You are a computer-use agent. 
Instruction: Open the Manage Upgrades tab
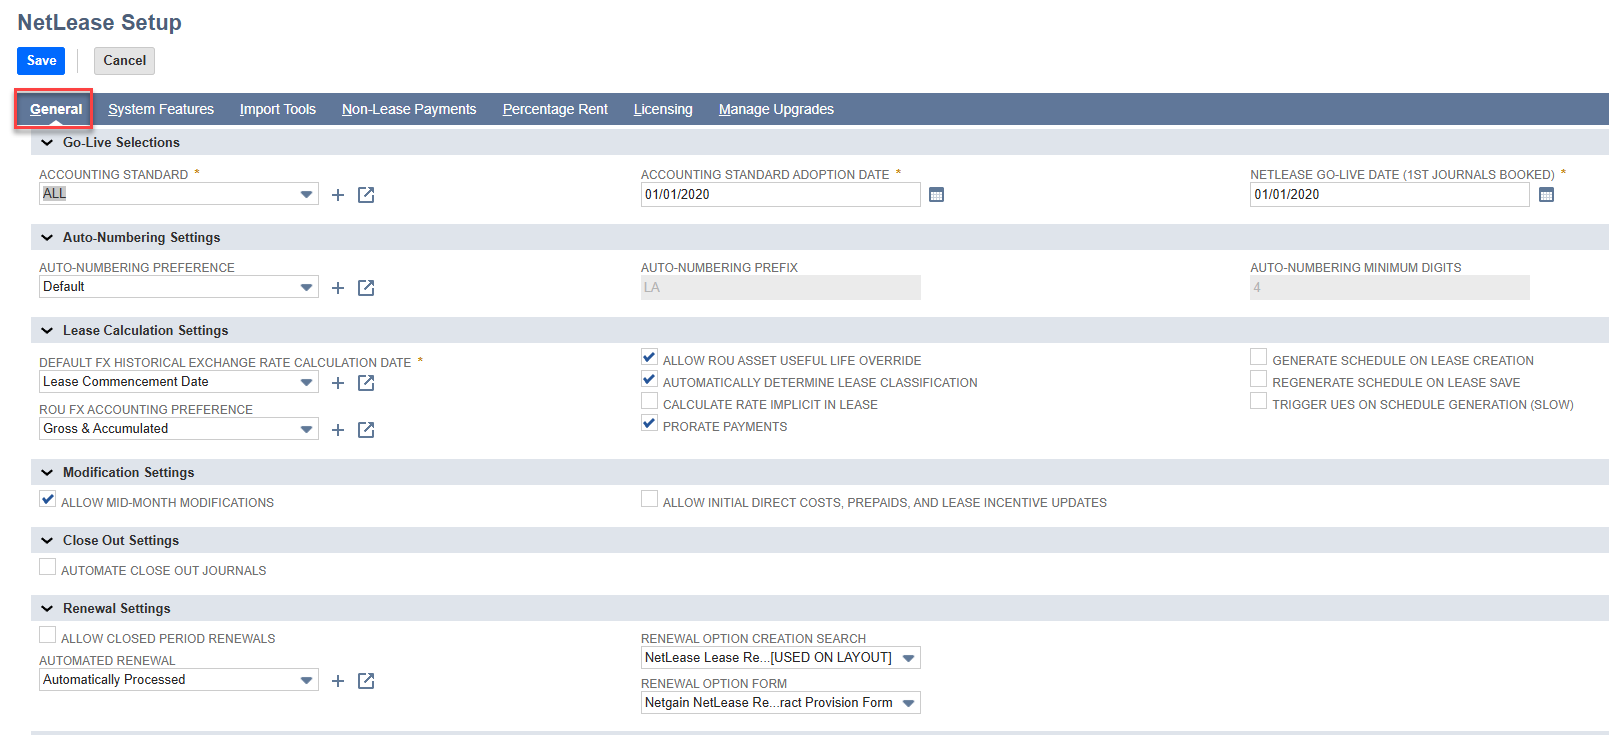(x=776, y=109)
